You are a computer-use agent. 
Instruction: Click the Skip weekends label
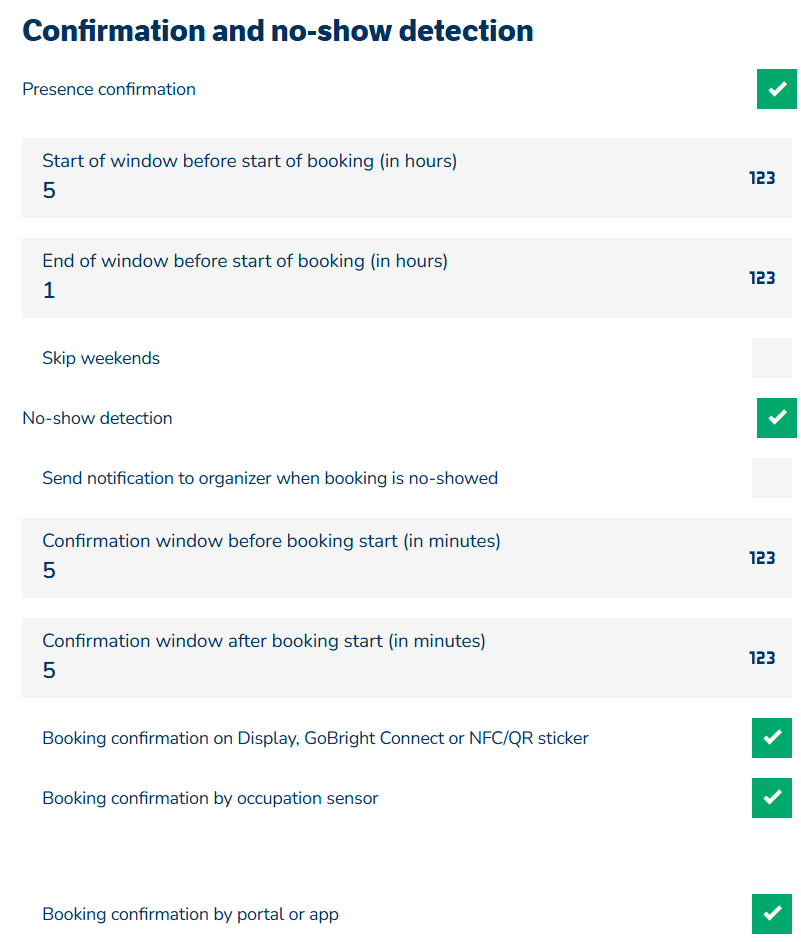tap(101, 358)
